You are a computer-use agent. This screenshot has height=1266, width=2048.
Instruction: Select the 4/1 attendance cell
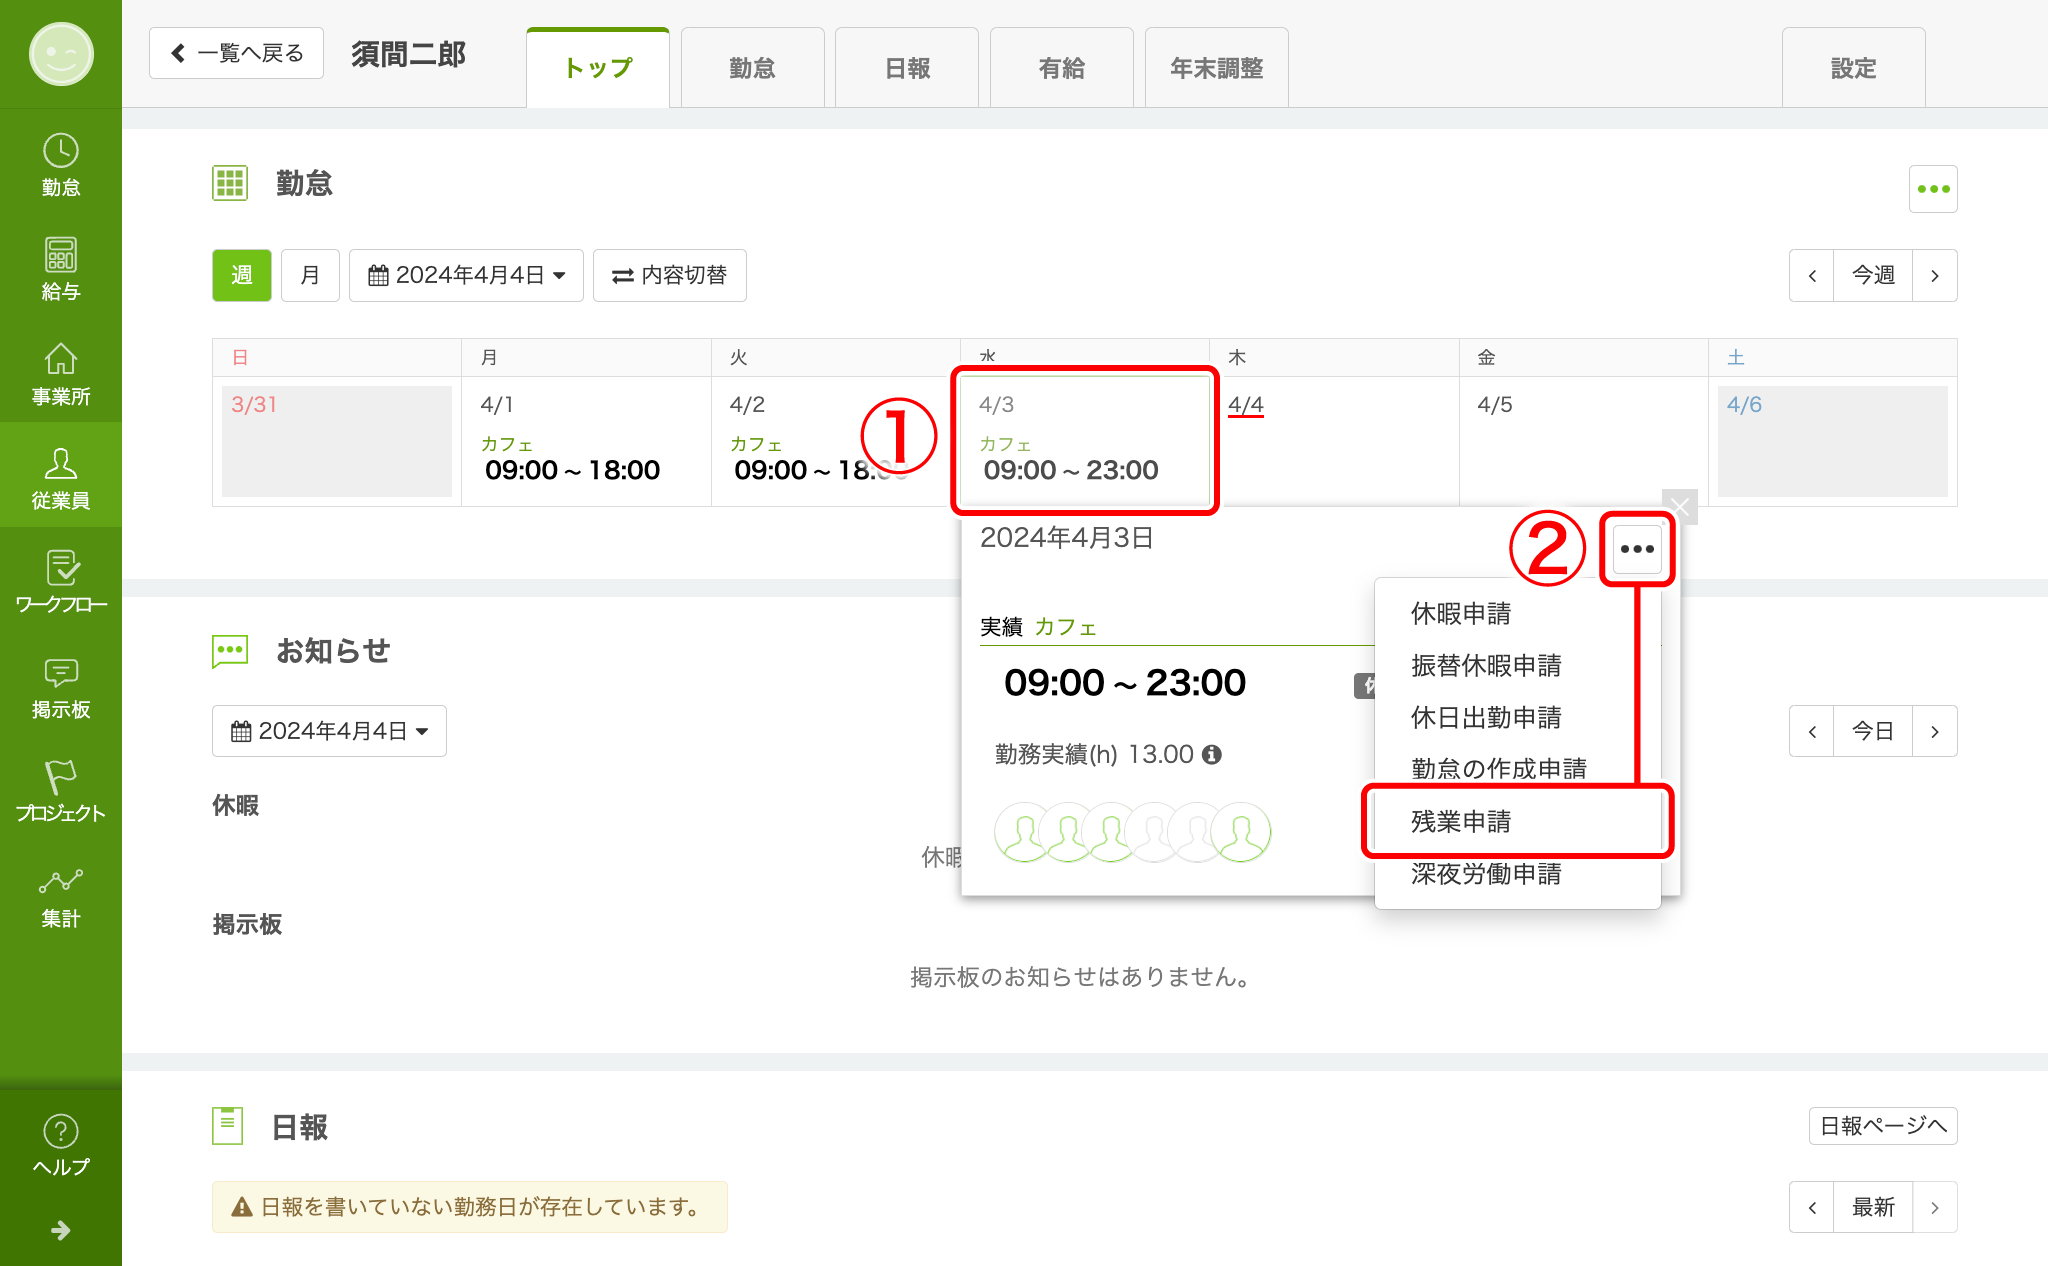pyautogui.click(x=586, y=441)
